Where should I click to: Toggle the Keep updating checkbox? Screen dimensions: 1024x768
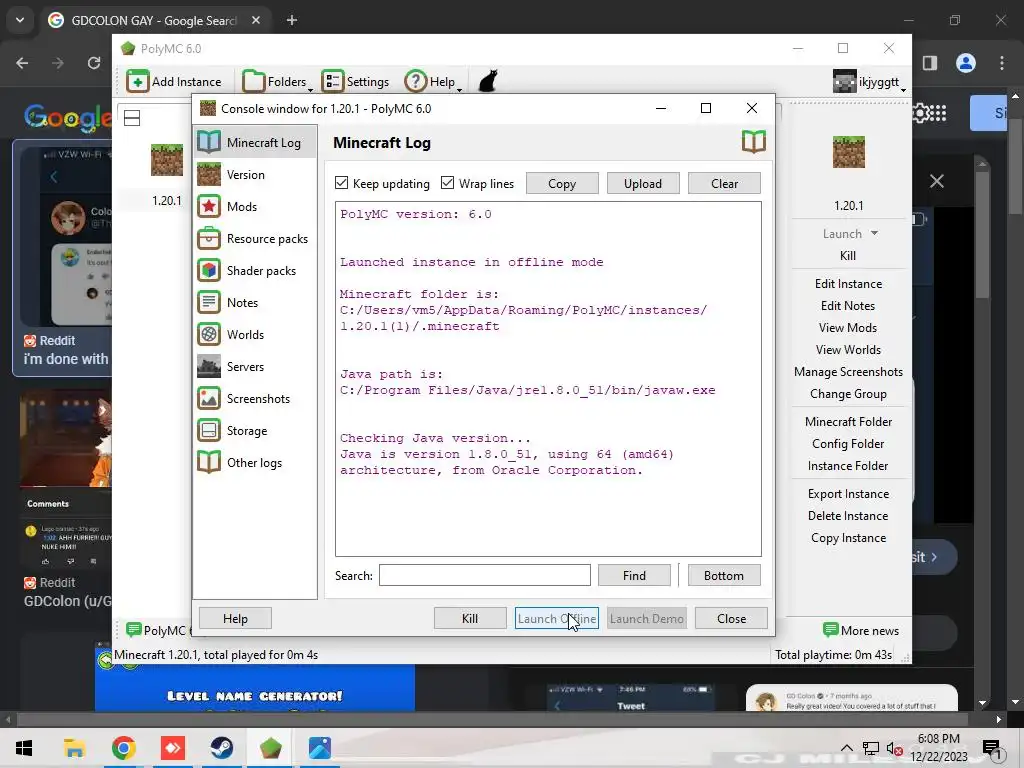point(342,183)
